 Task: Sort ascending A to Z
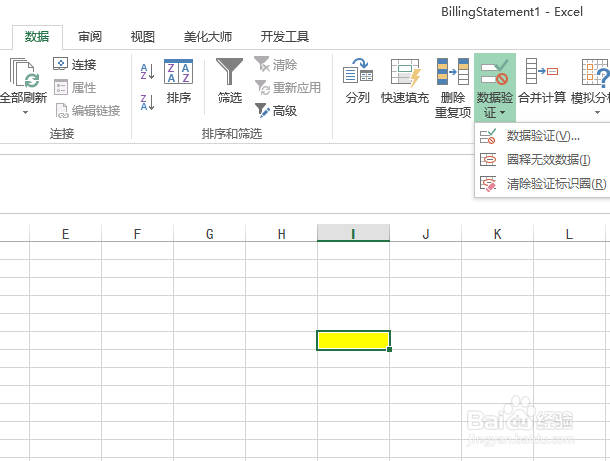point(147,72)
